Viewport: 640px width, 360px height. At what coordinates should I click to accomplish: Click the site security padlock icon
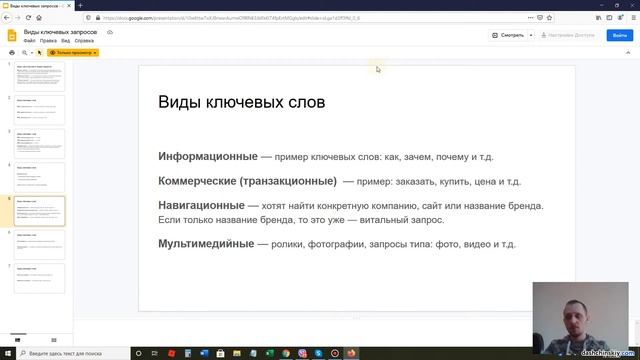pos(98,18)
